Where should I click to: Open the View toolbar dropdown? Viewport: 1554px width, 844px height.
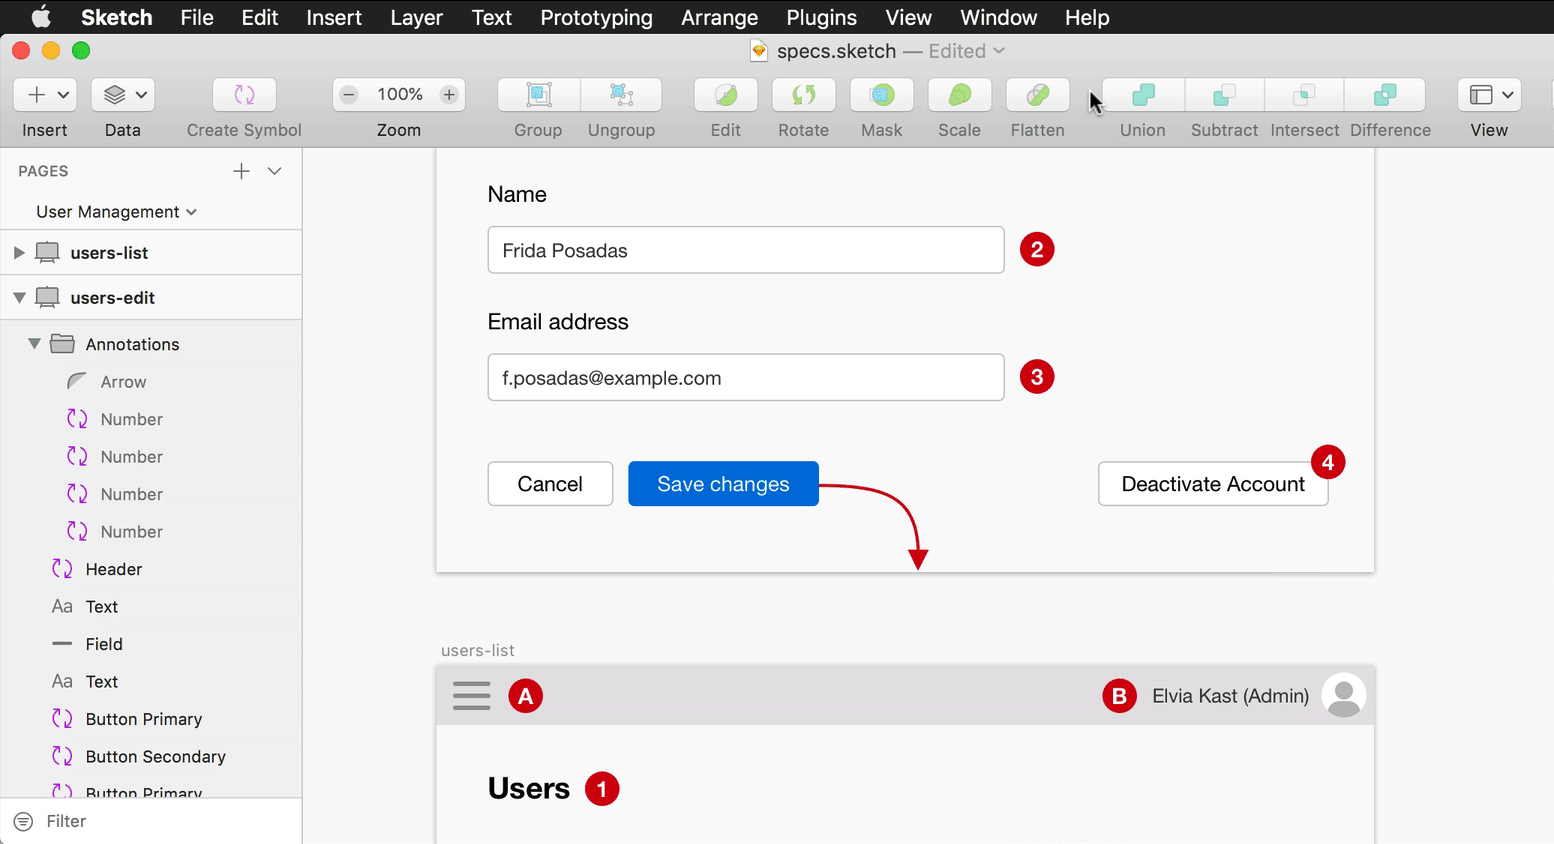[1489, 95]
